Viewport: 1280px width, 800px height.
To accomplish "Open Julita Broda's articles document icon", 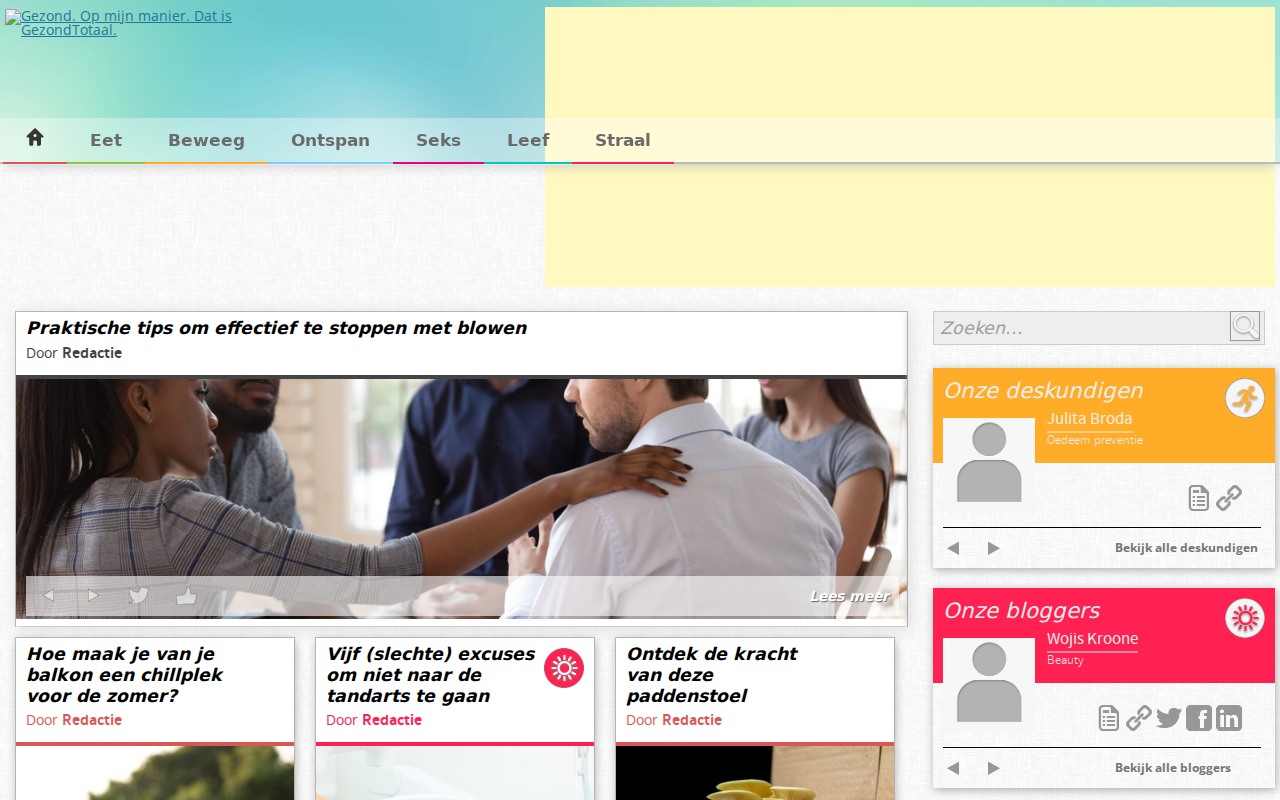I will click(x=1199, y=498).
